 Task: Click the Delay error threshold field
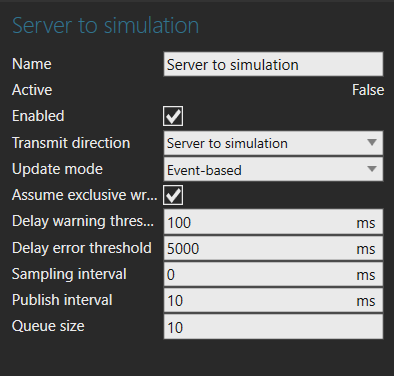(x=273, y=248)
